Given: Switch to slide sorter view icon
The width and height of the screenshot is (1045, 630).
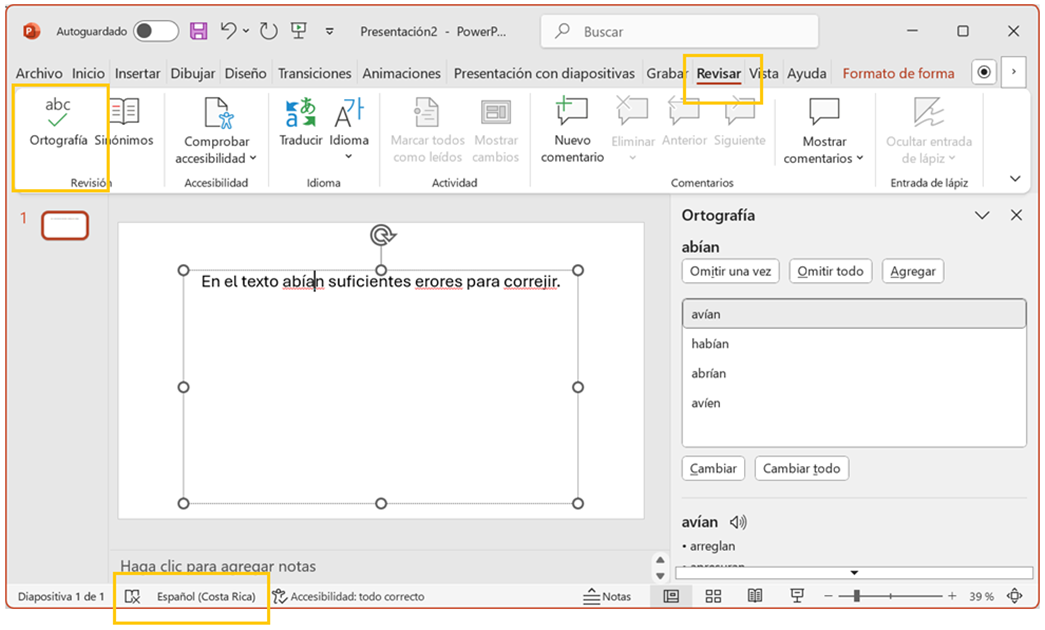Looking at the screenshot, I should tap(713, 596).
